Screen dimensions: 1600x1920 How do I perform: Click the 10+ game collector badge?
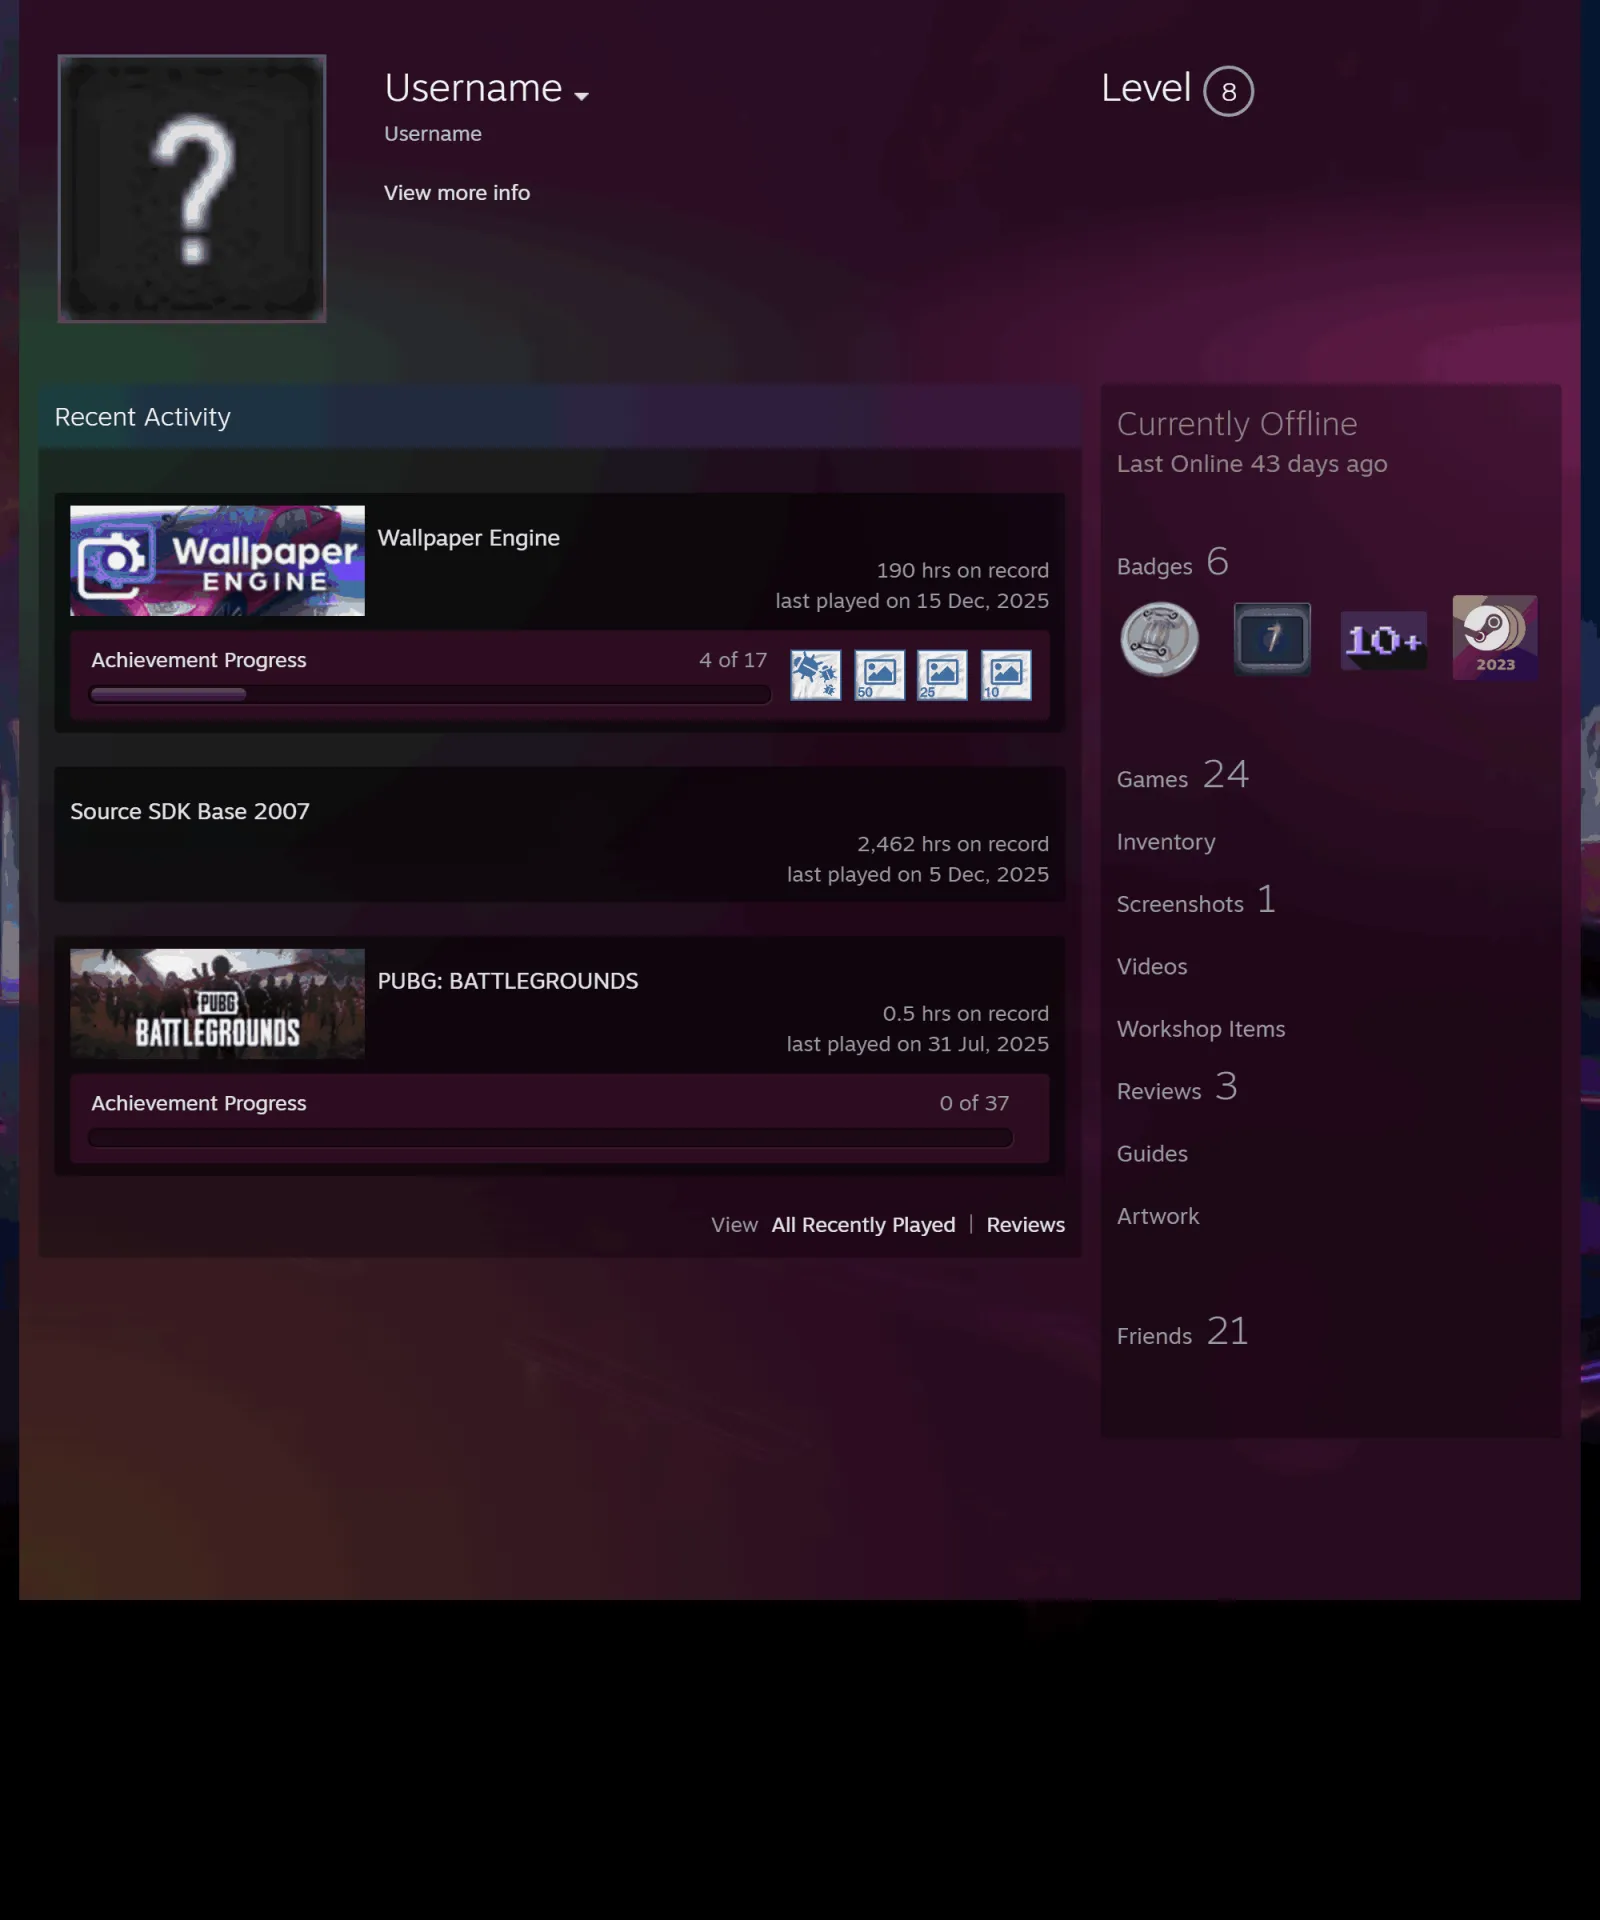(x=1384, y=640)
